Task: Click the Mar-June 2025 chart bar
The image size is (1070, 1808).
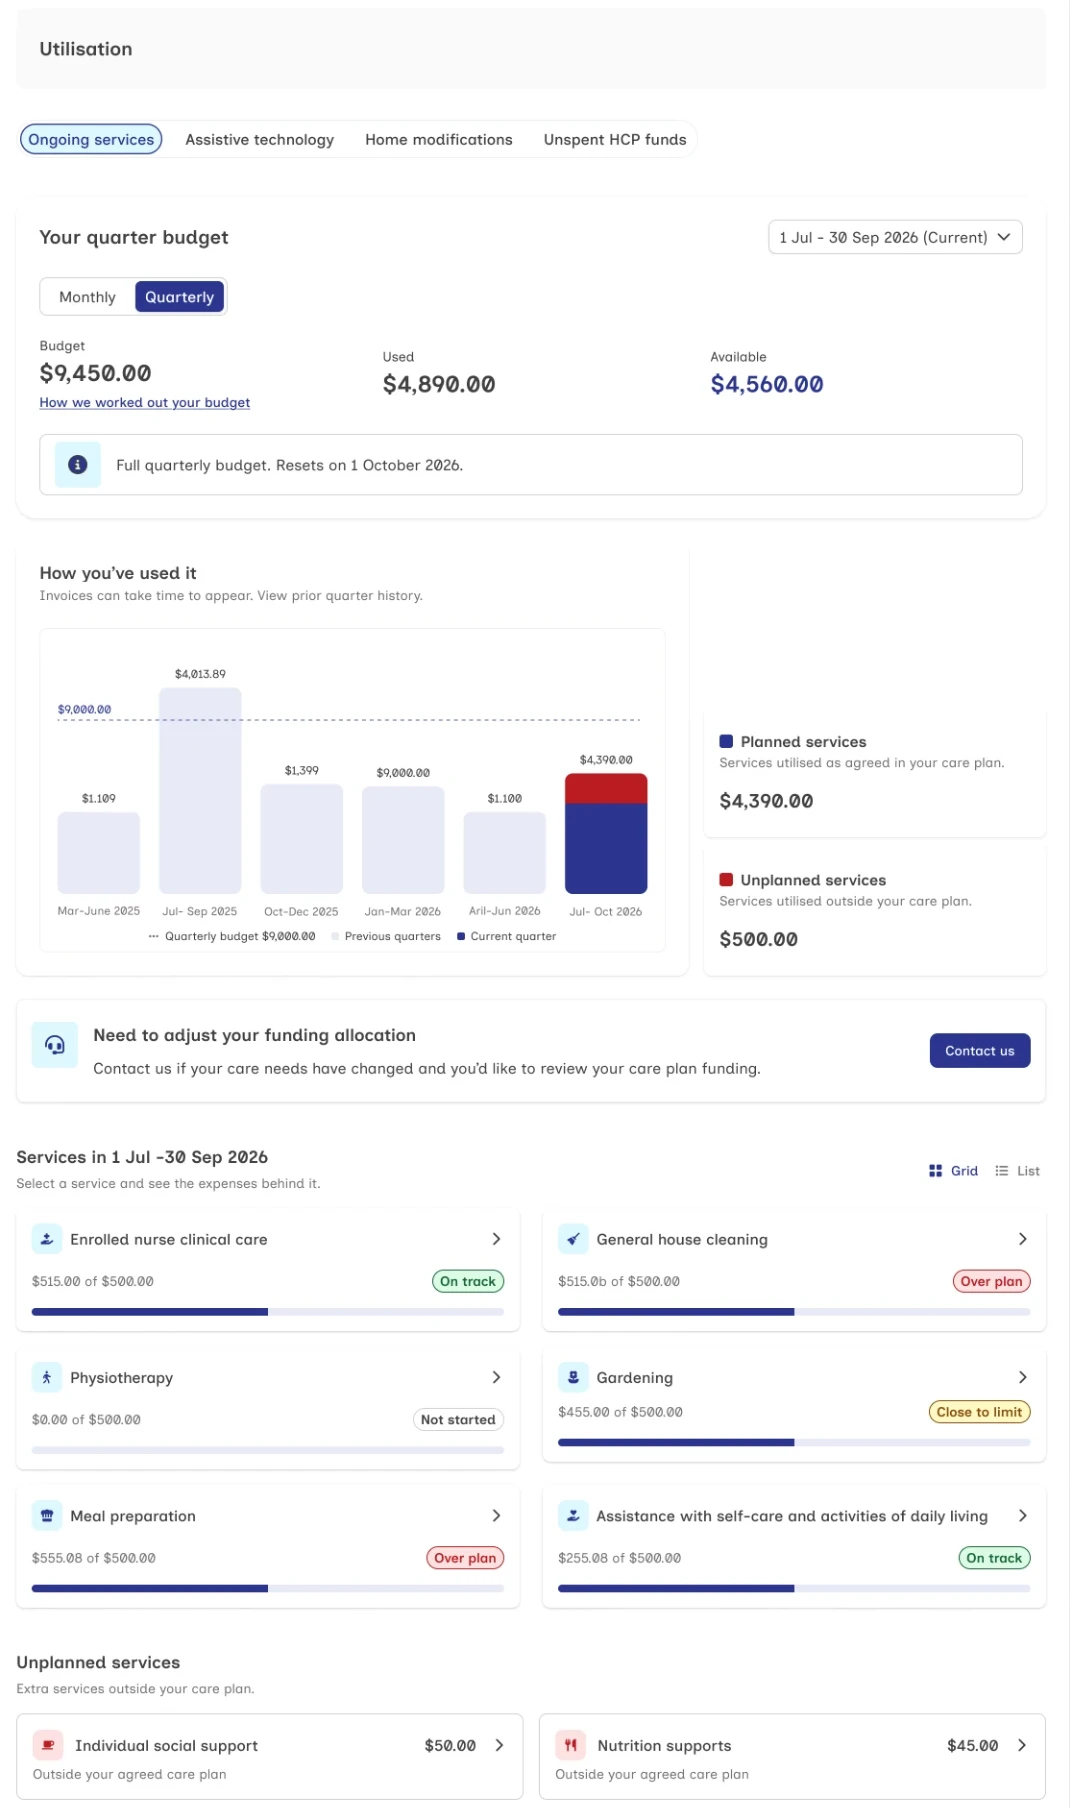Action: pos(98,853)
